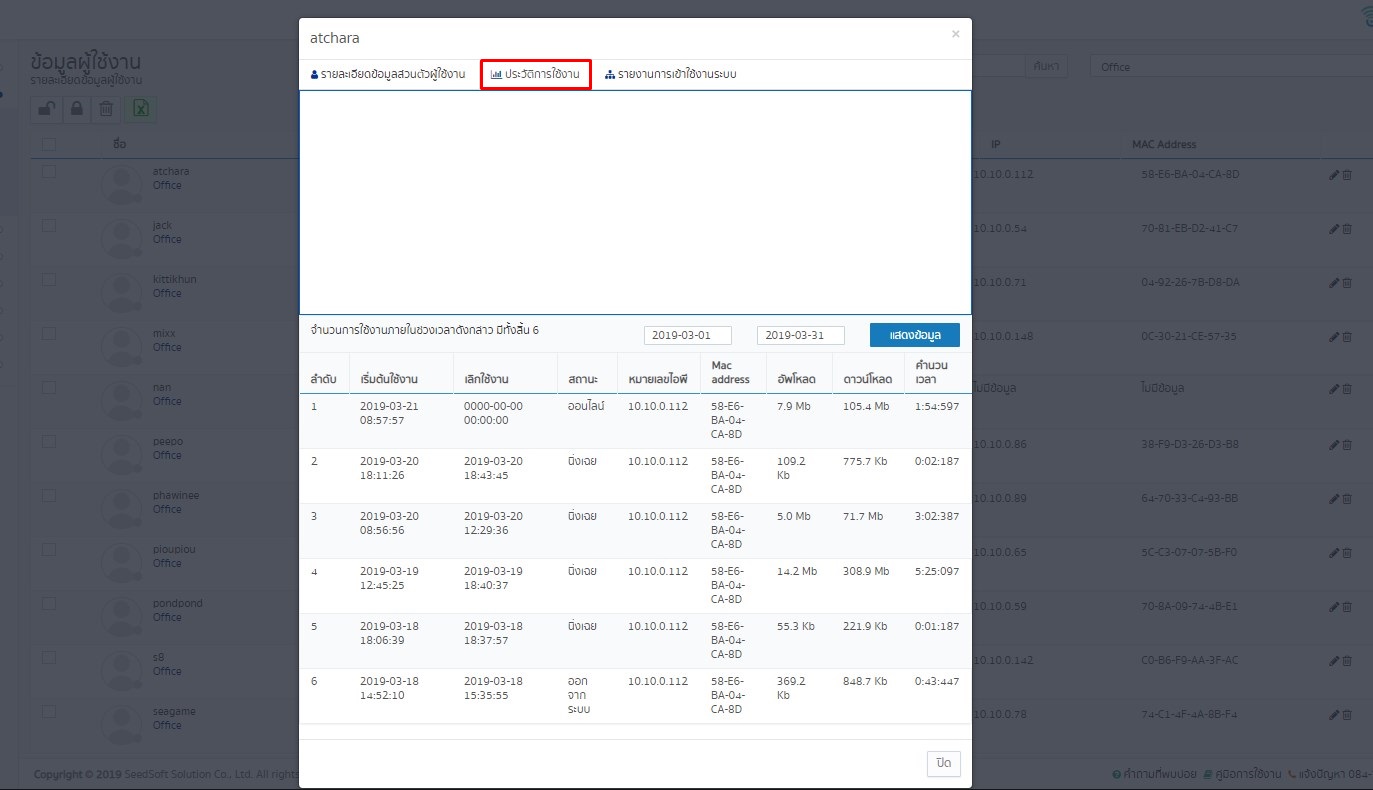
Task: Tick the checkbox next to peepo
Action: [x=48, y=442]
